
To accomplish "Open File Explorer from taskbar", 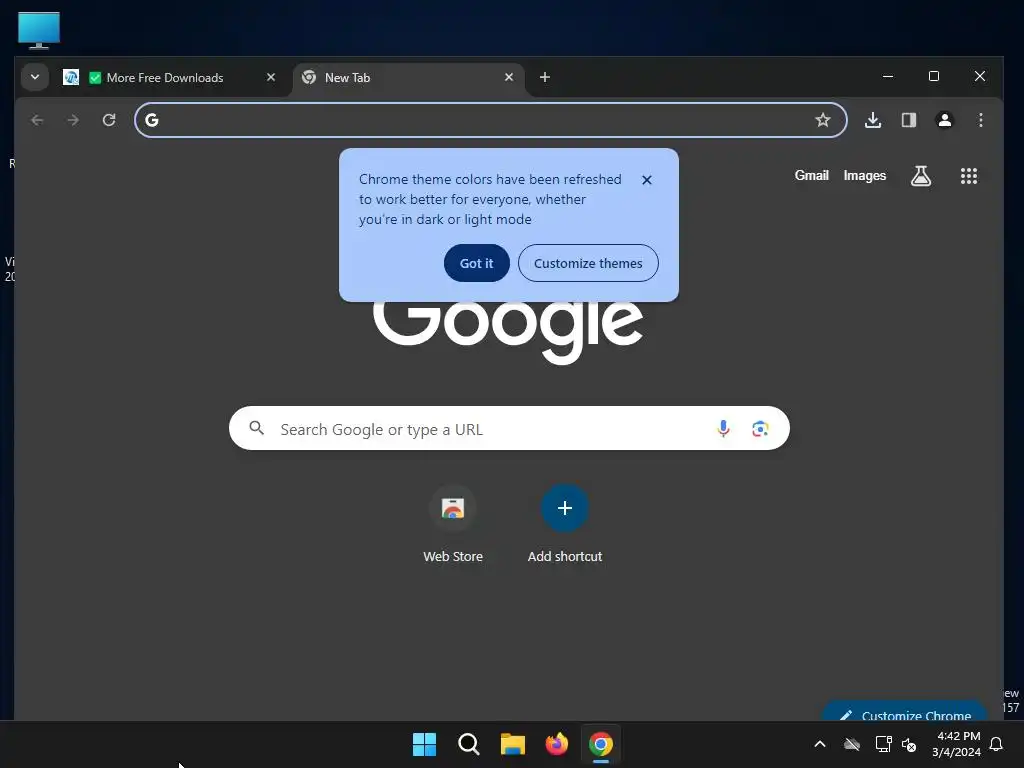I will coord(513,744).
